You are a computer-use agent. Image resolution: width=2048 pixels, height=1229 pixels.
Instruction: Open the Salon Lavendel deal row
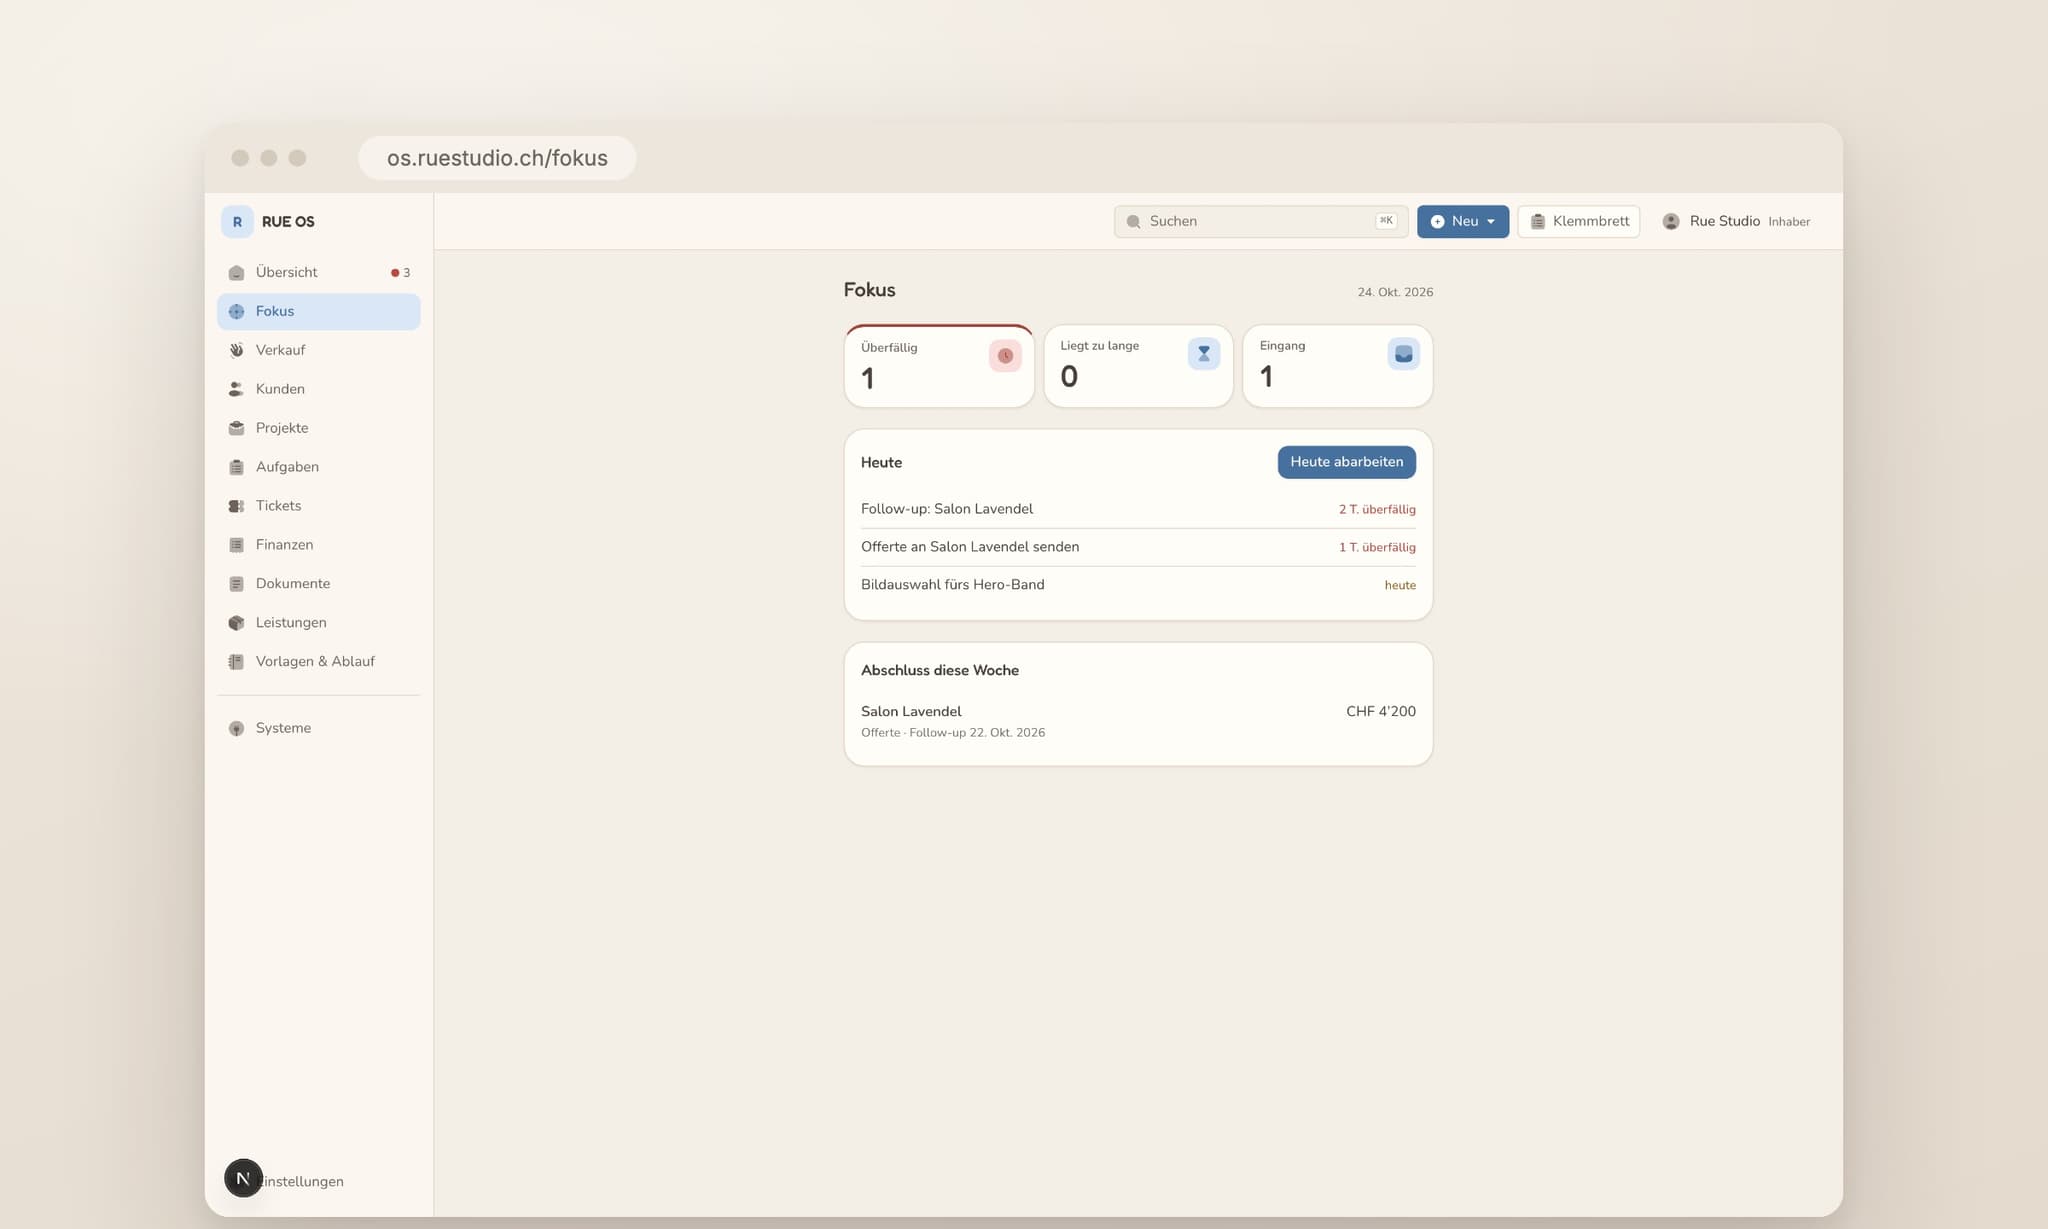click(x=1138, y=721)
